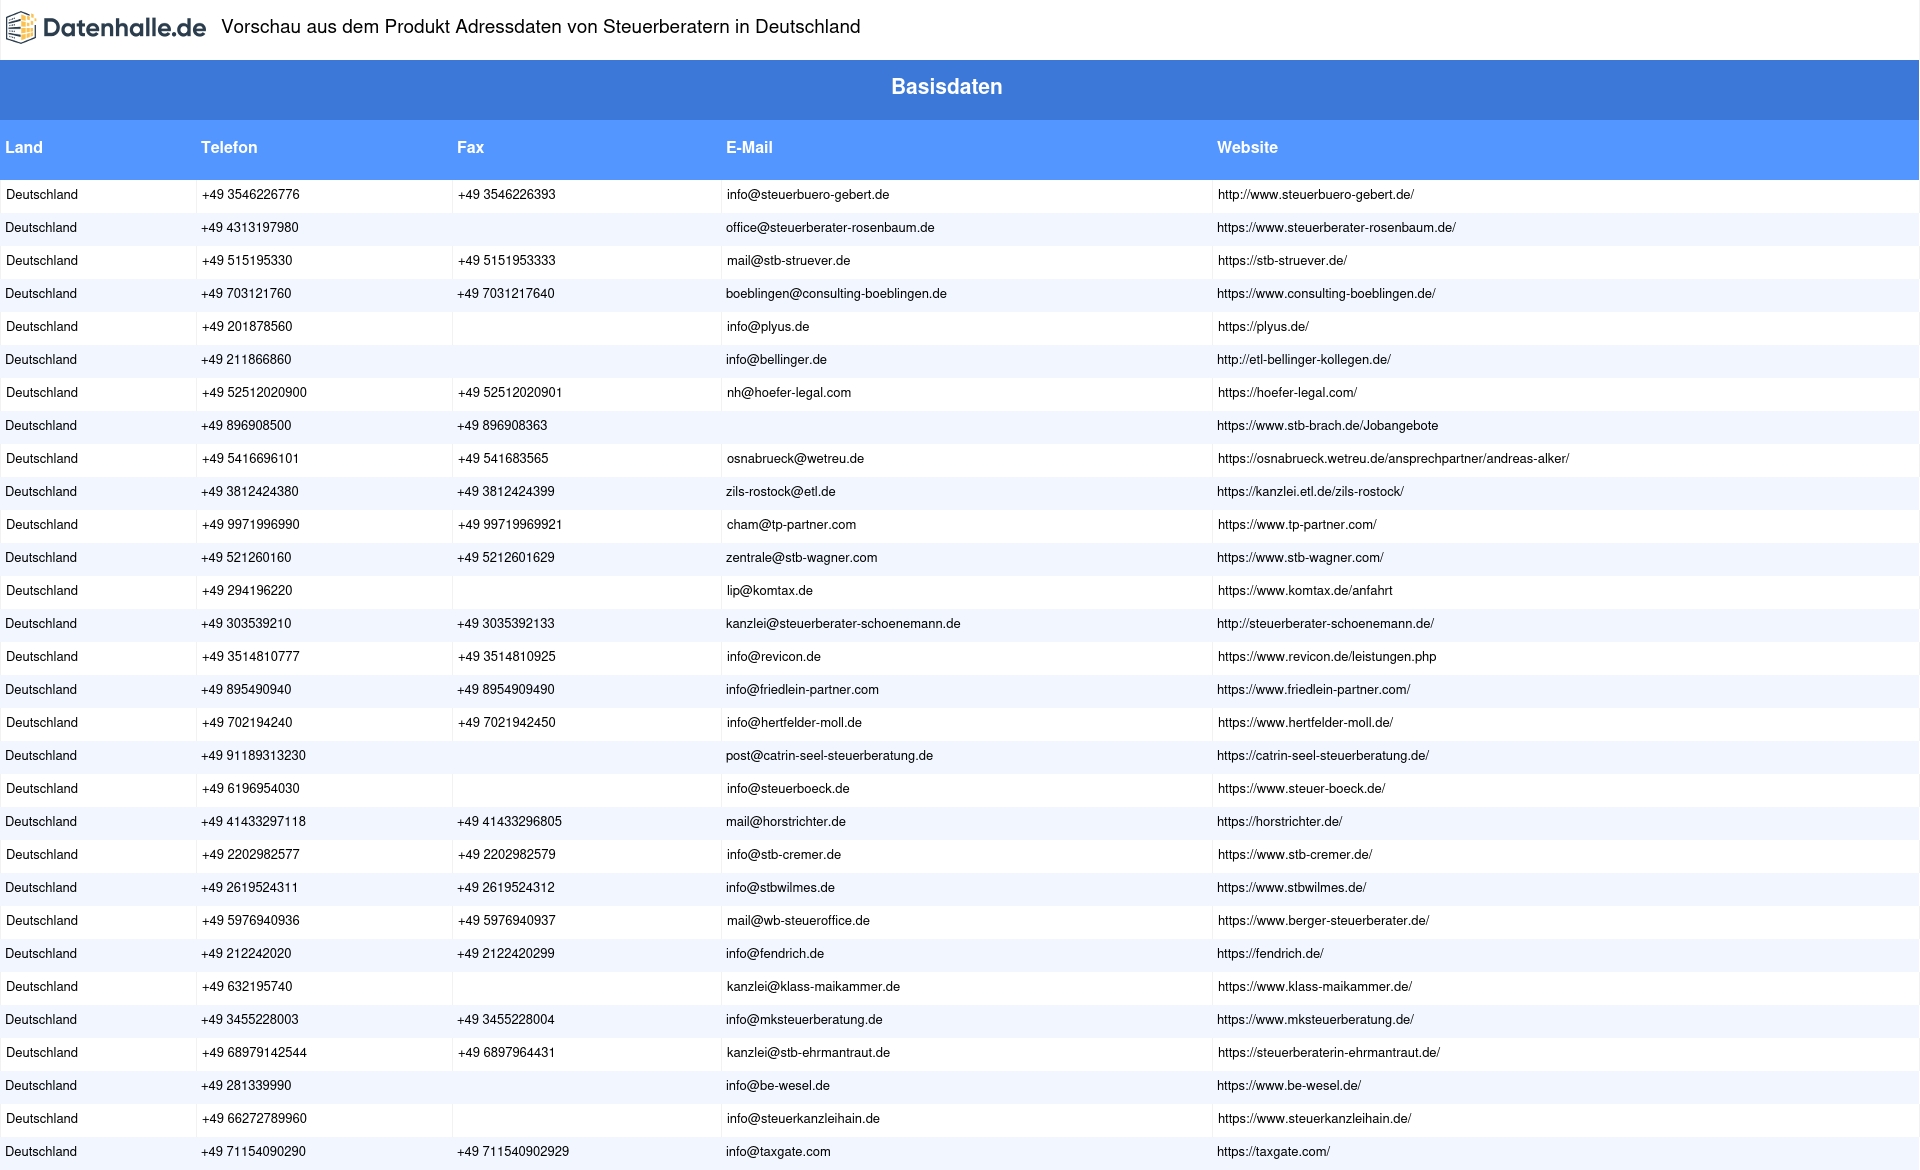Click the Datenhalle.de brand name
This screenshot has width=1920, height=1170.
click(124, 28)
